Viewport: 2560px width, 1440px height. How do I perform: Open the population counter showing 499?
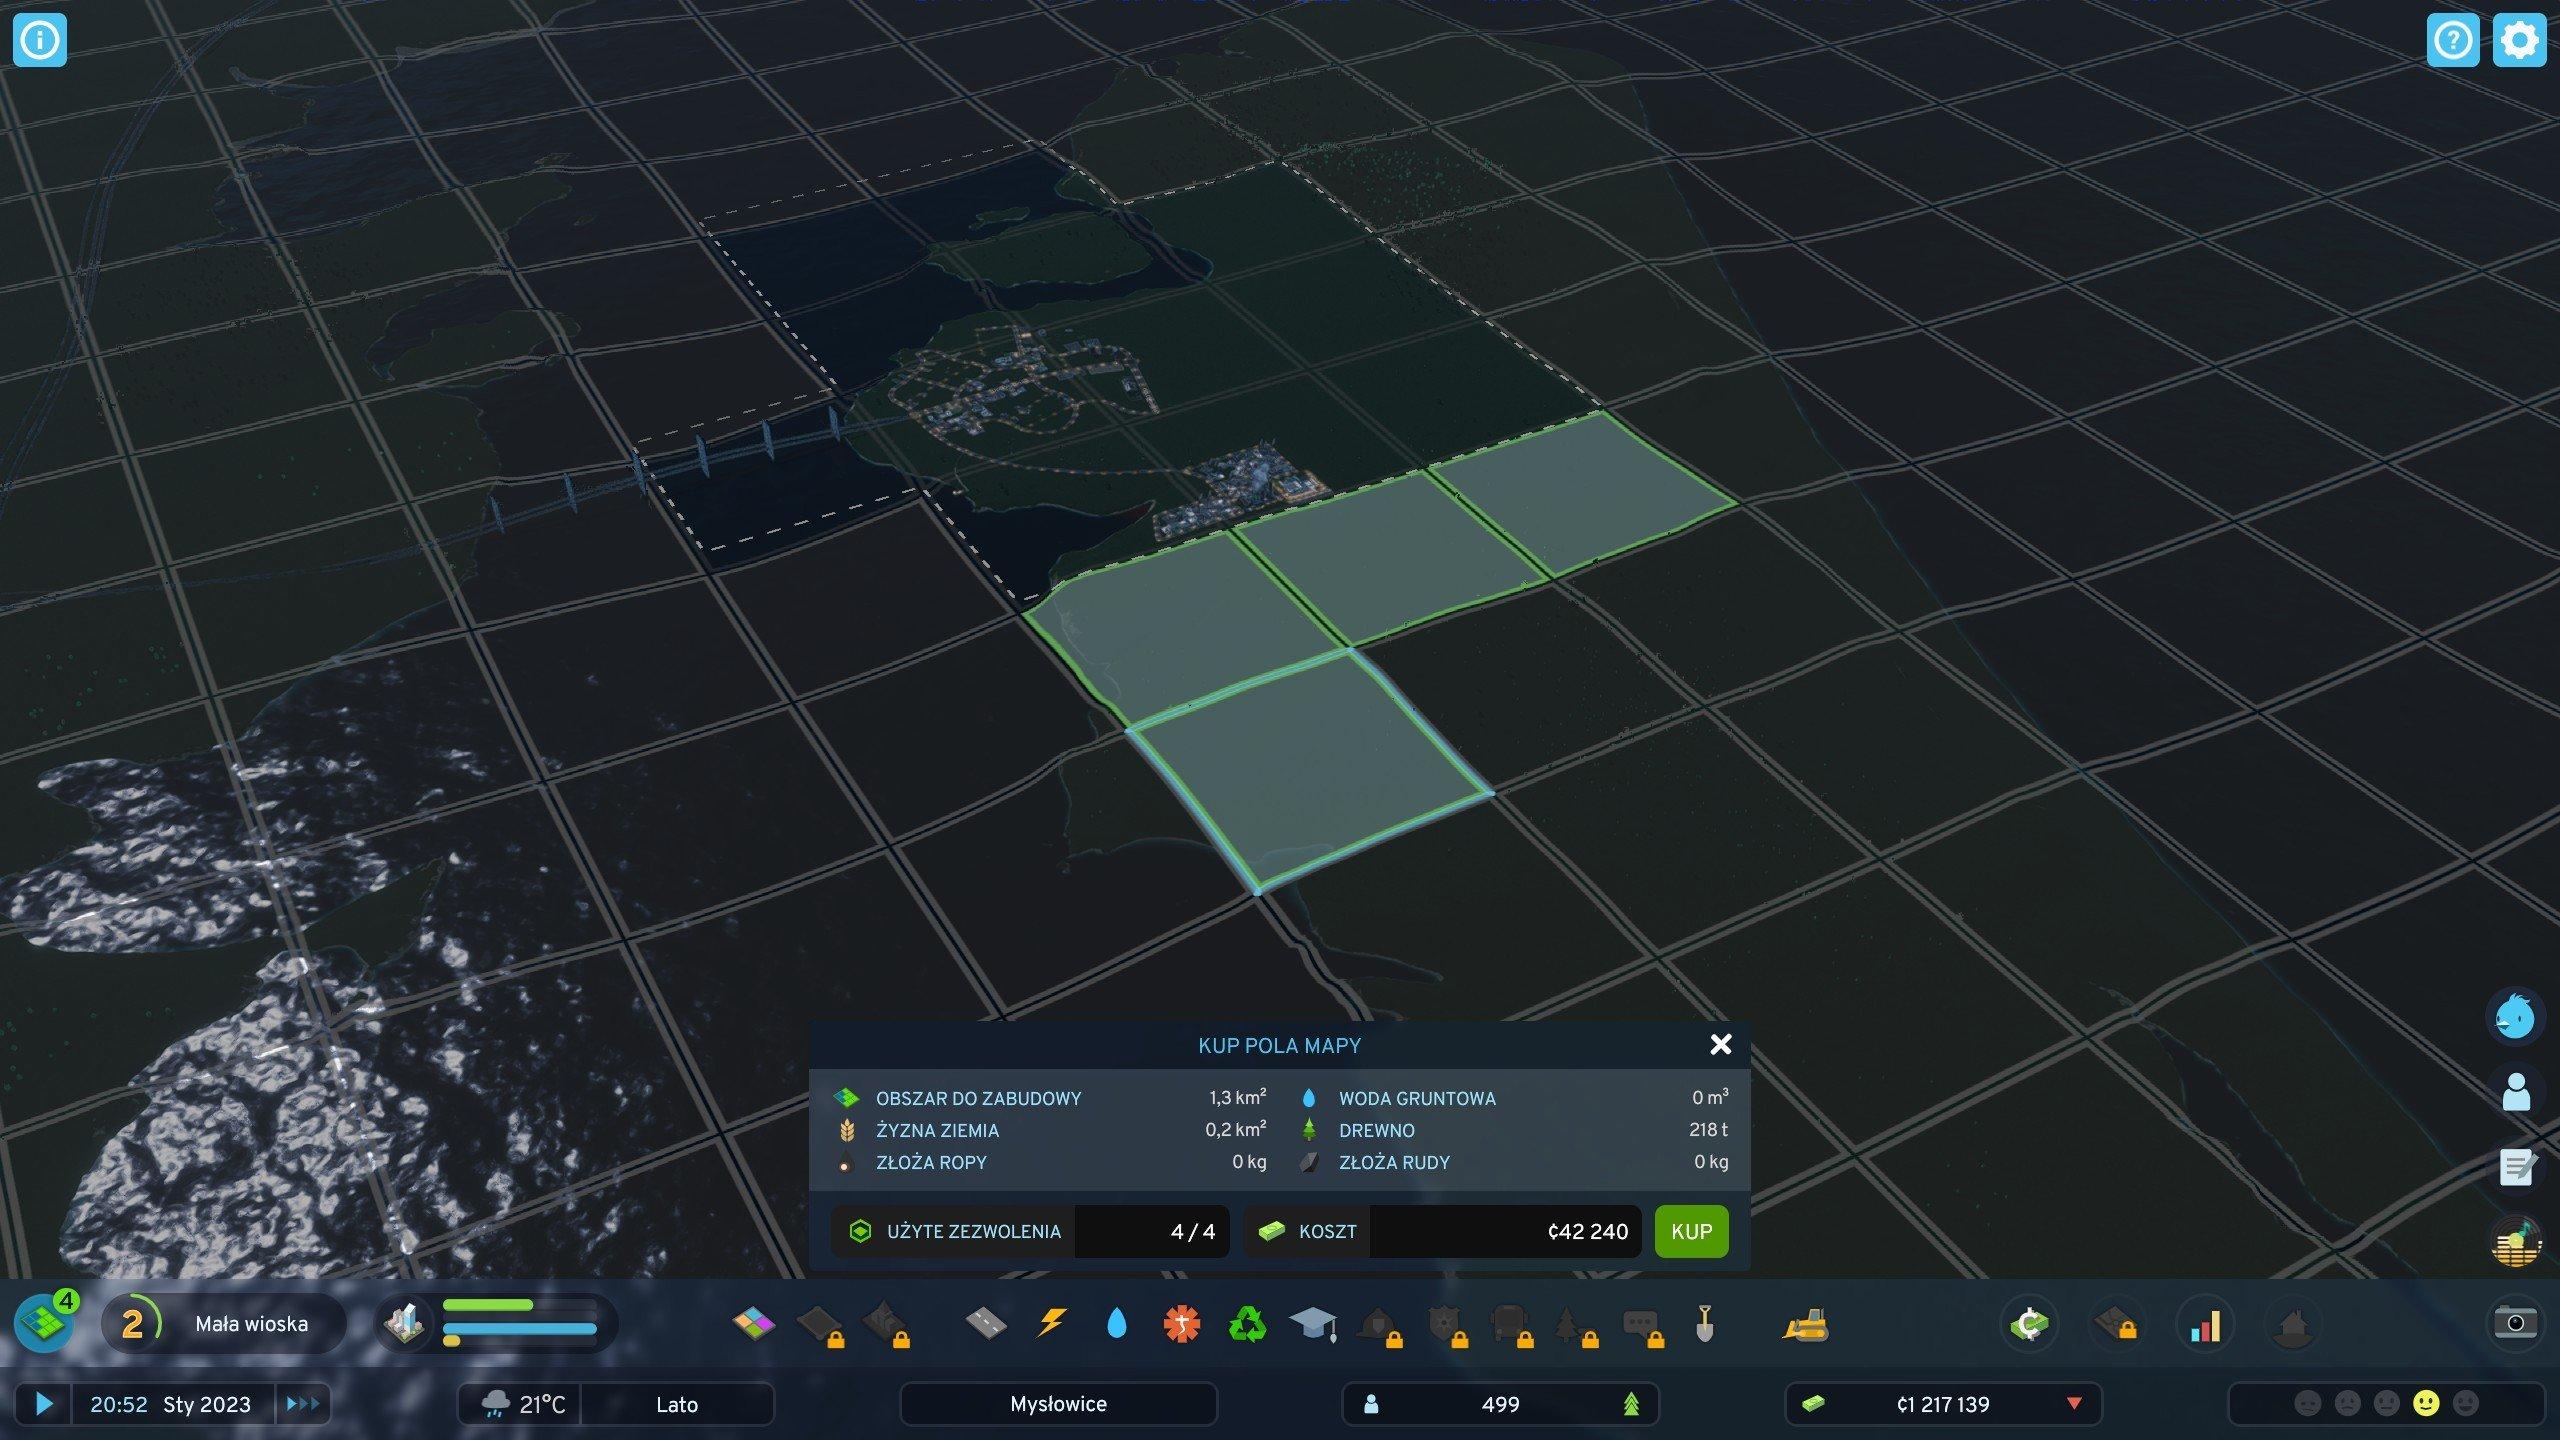(1500, 1404)
